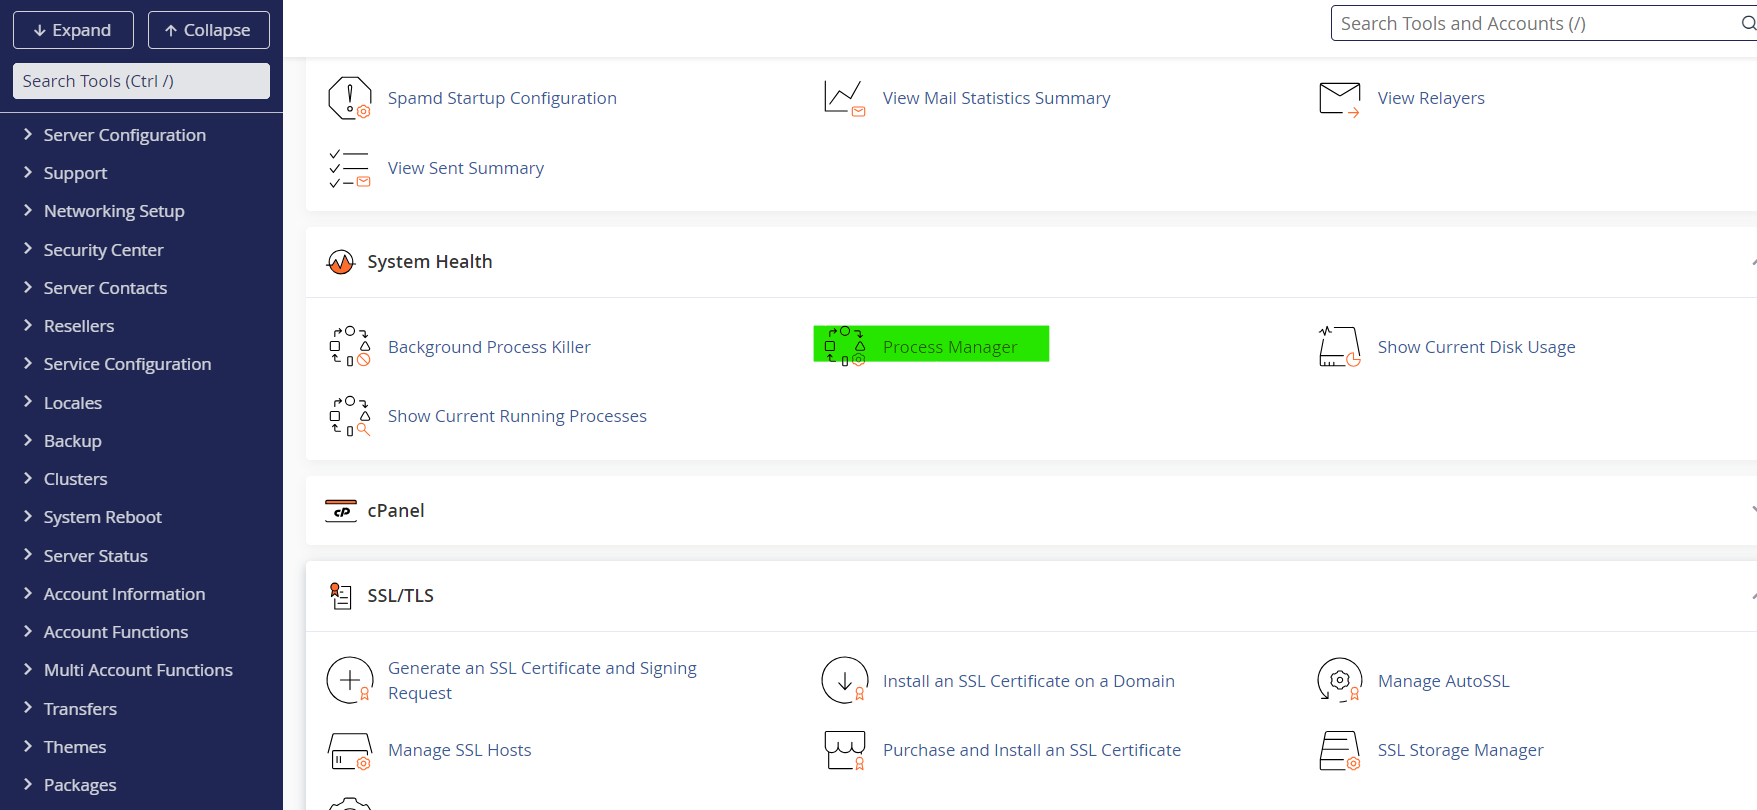Open the Process Manager link
This screenshot has width=1757, height=810.
pos(950,347)
